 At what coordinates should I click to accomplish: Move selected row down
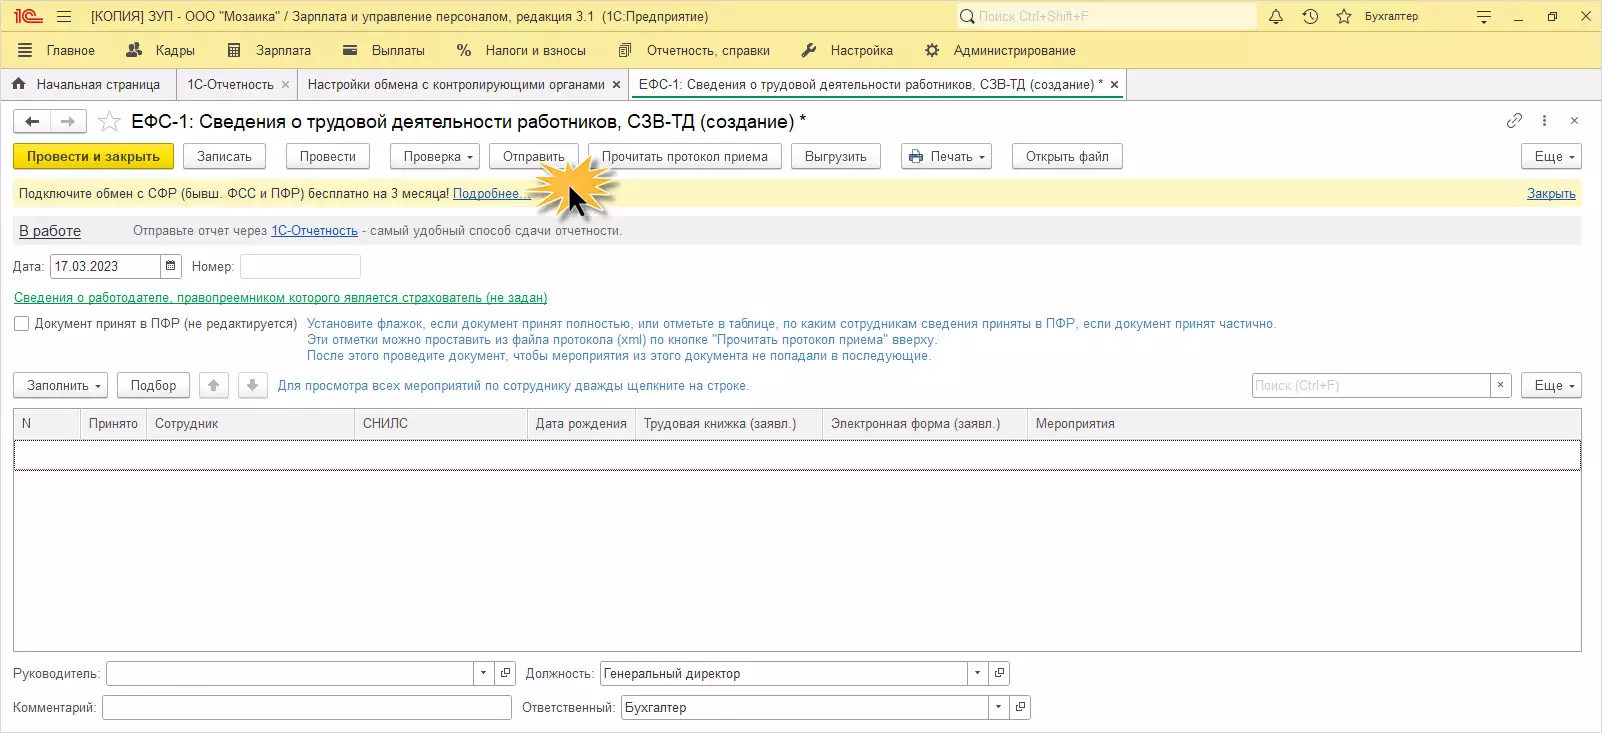(253, 386)
